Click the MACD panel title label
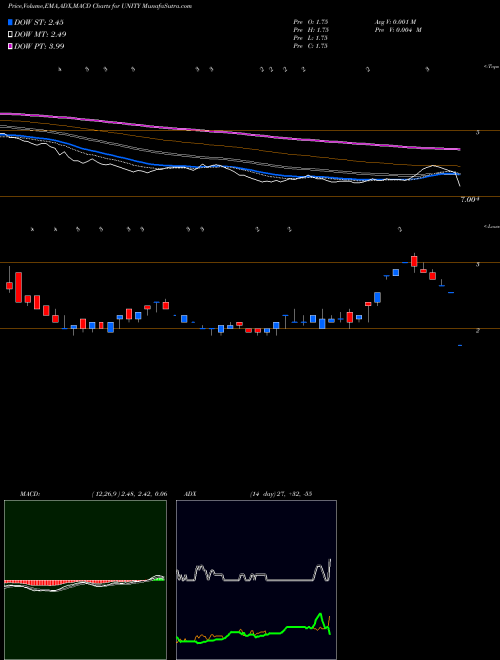Image resolution: width=500 pixels, height=660 pixels. [29, 493]
